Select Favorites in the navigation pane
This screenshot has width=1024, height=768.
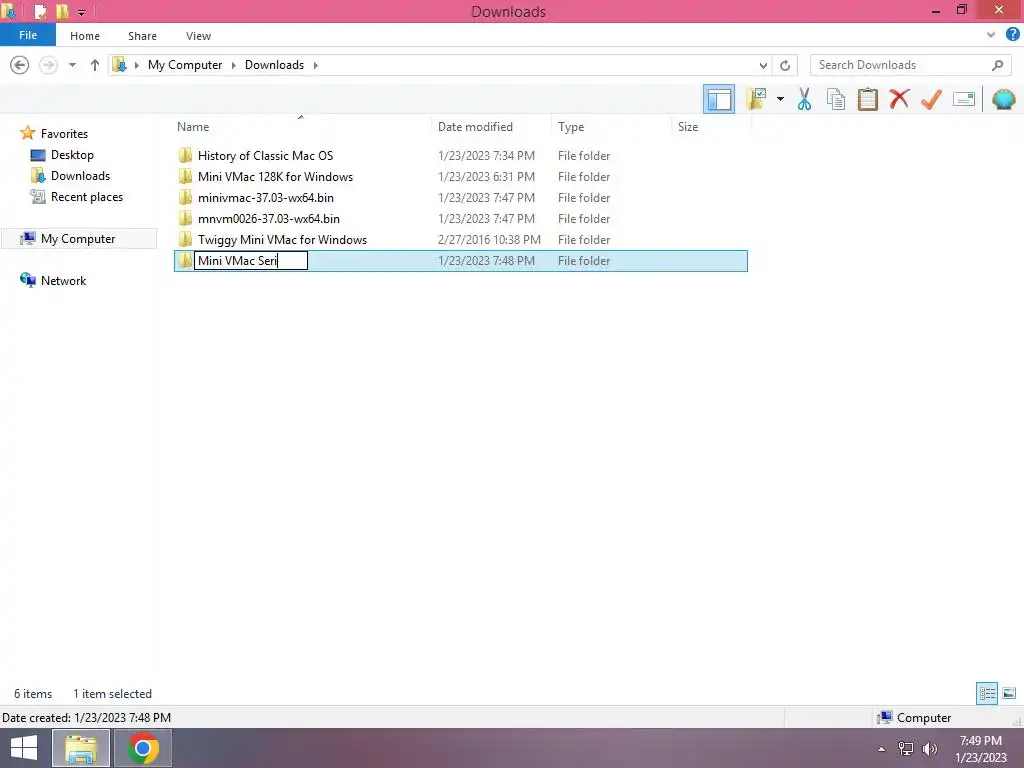pos(64,133)
